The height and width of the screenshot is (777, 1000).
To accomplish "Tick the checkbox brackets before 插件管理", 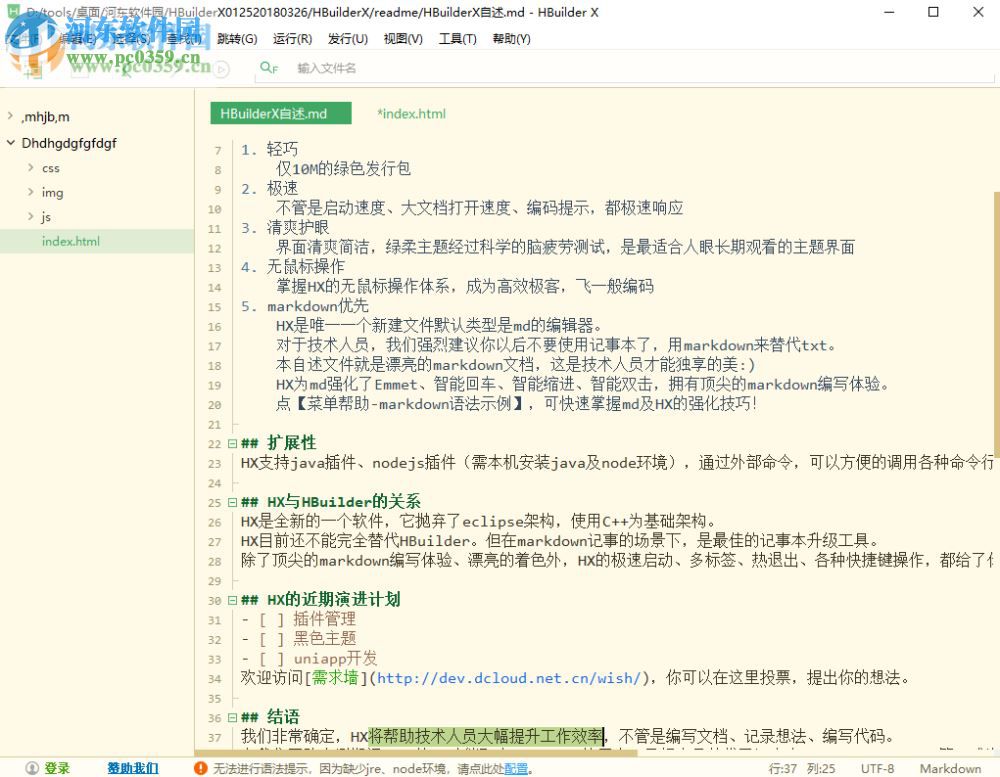I will pyautogui.click(x=271, y=619).
